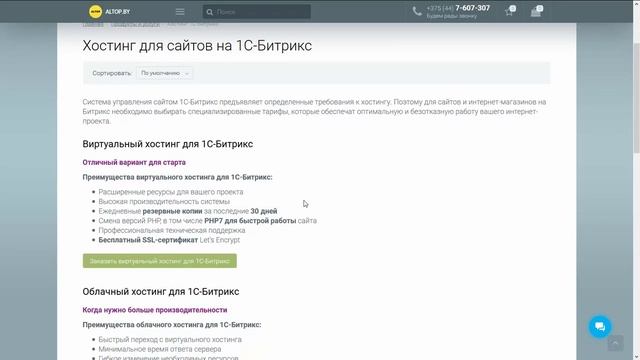This screenshot has height=360, width=640.
Task: Click 'Хостинг для сайтов на 1С-Битрикс' heading
Action: tap(197, 45)
